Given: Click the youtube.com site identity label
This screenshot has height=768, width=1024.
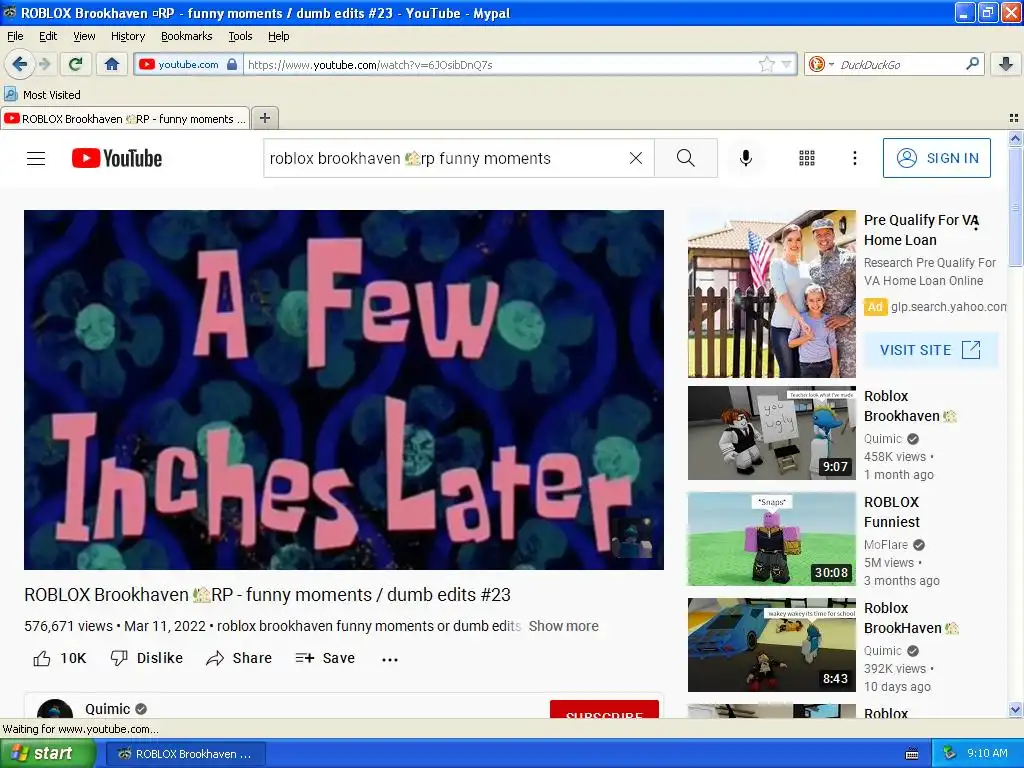Looking at the screenshot, I should 188,64.
